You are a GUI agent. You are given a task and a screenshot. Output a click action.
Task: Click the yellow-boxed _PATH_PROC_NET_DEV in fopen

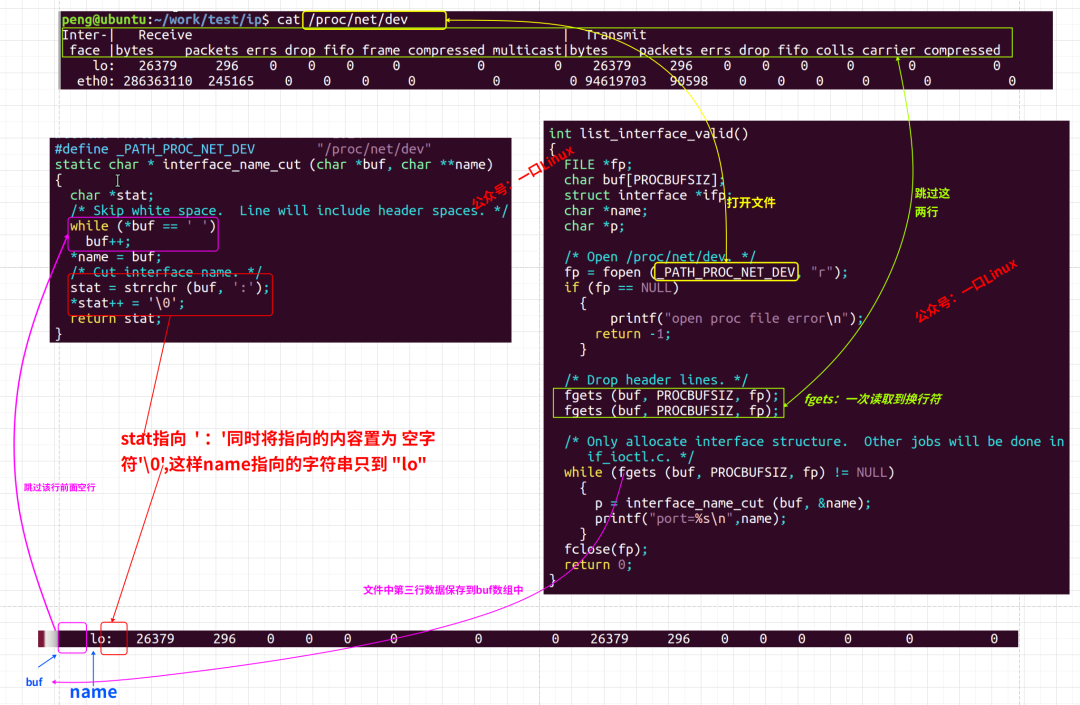725,272
